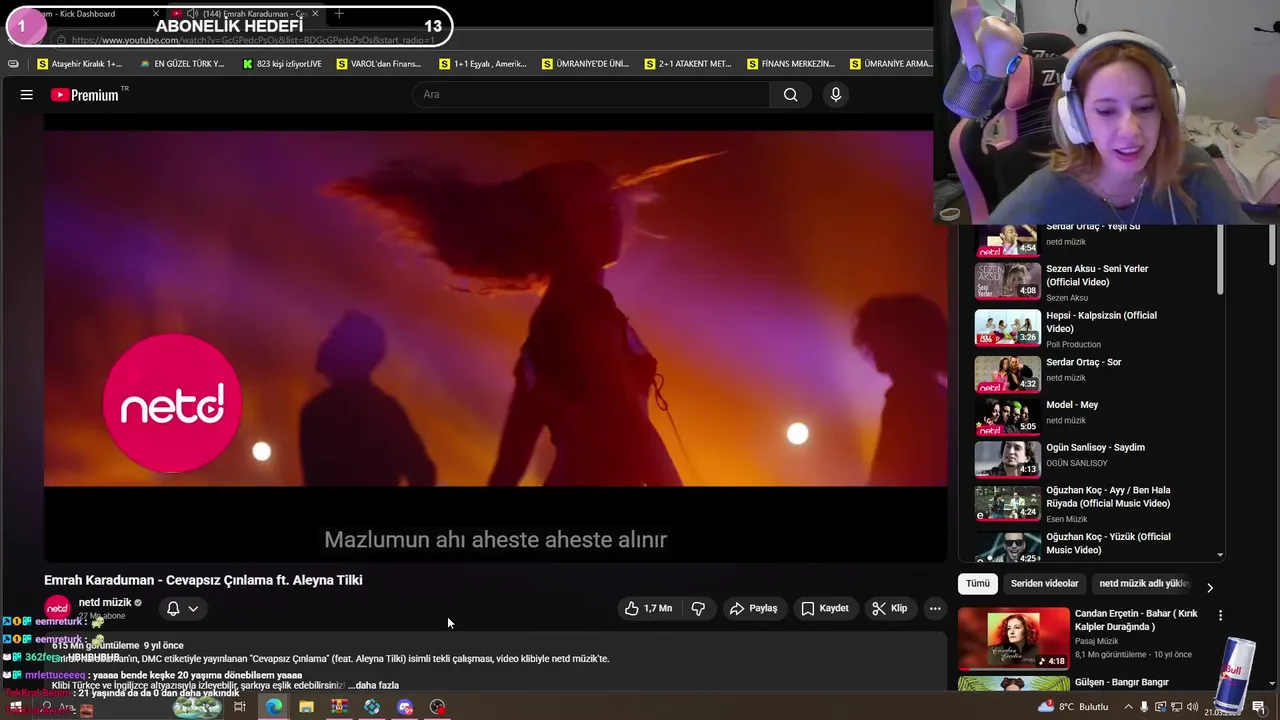Image resolution: width=1280 pixels, height=720 pixels.
Task: Select the Seriden videolar chip
Action: (x=1044, y=583)
